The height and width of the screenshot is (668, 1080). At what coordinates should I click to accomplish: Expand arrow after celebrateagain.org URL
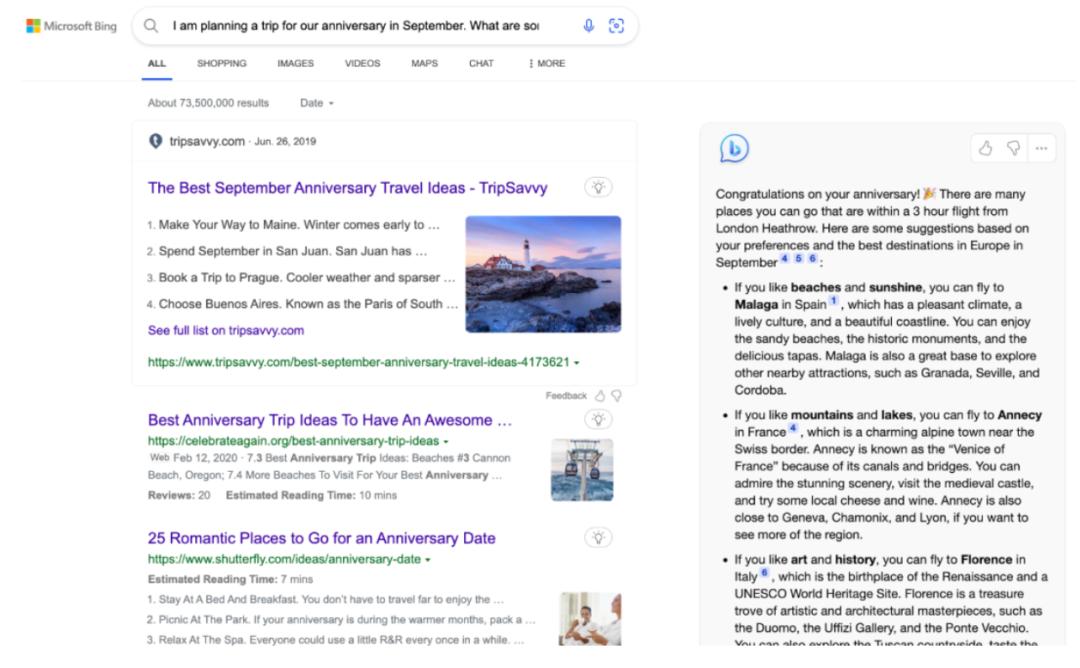[446, 441]
